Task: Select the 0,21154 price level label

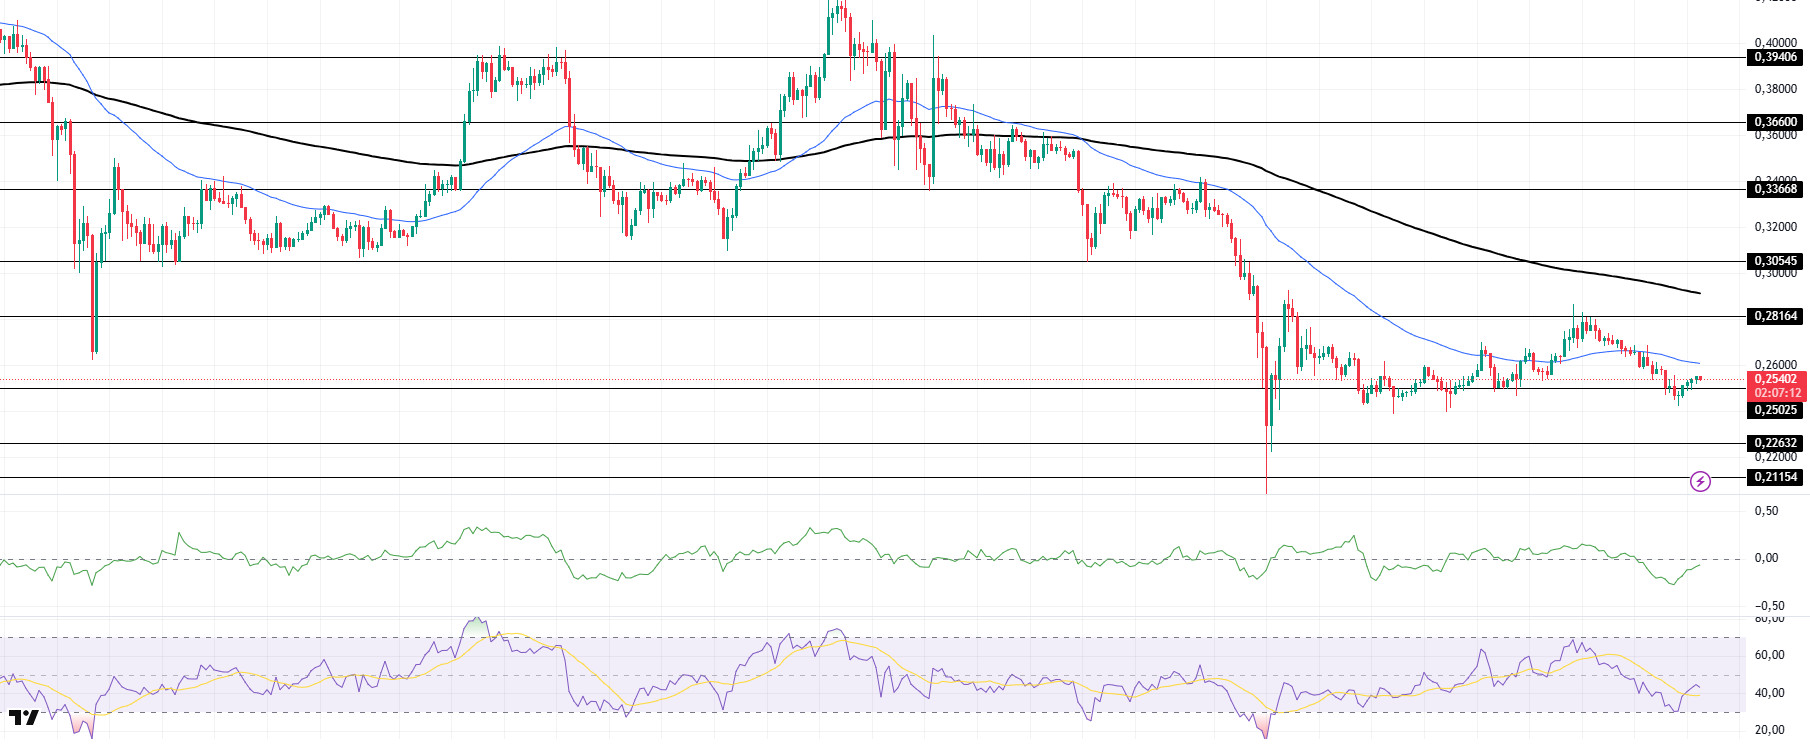Action: [x=1776, y=477]
